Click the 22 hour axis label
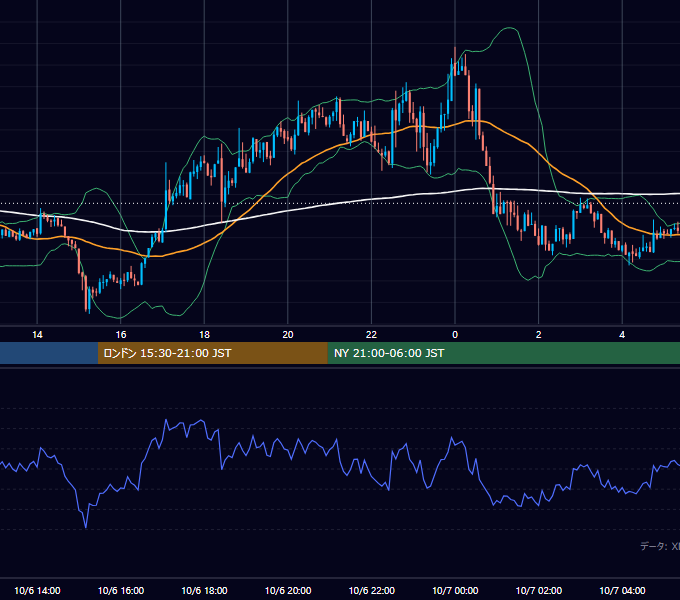 pos(371,335)
